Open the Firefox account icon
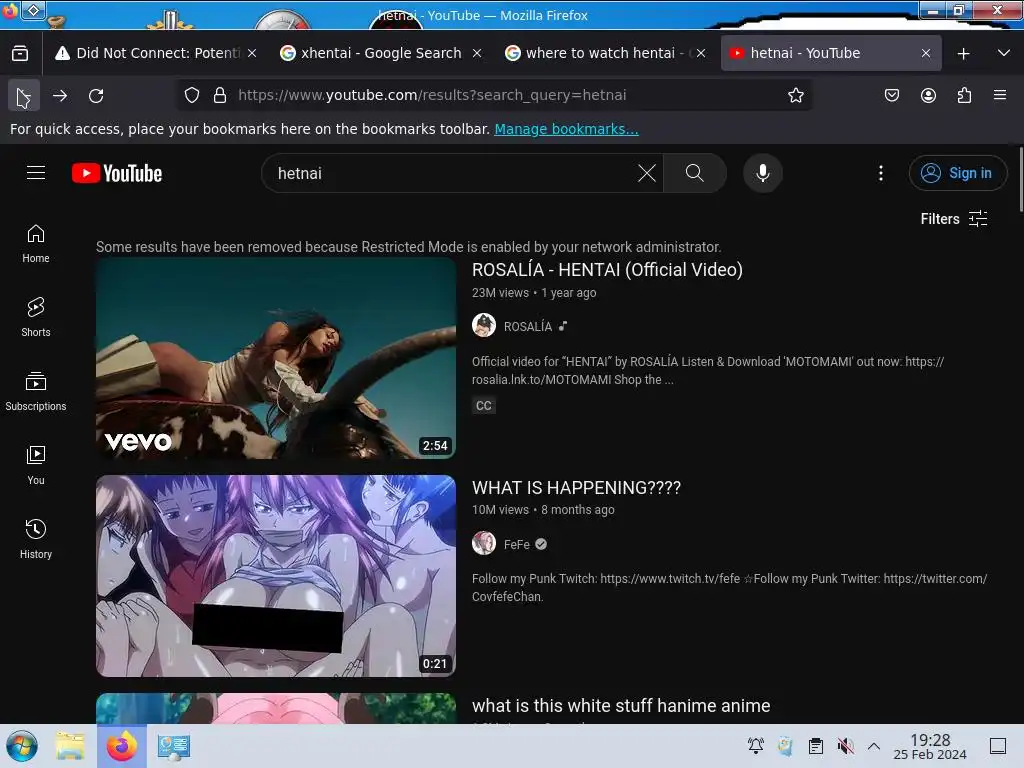 pyautogui.click(x=928, y=95)
